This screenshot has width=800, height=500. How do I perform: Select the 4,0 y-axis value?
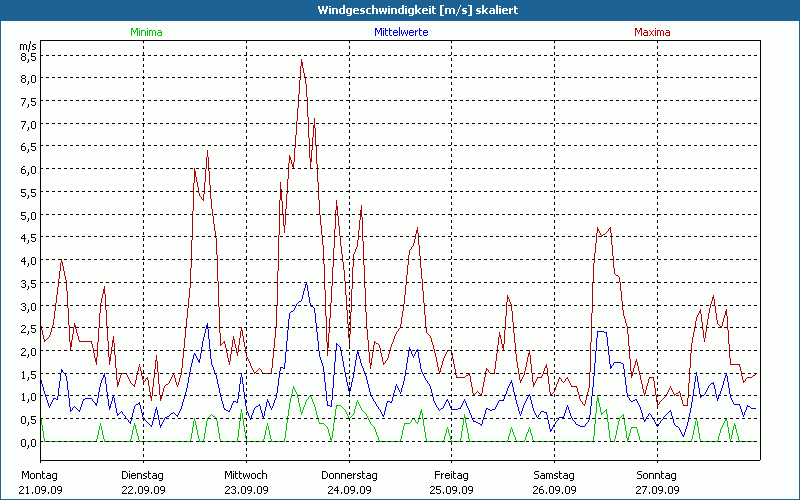point(28,261)
